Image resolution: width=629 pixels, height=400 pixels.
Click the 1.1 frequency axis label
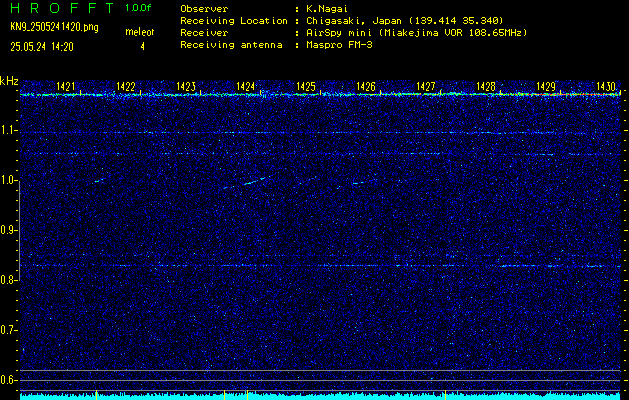tap(9, 130)
